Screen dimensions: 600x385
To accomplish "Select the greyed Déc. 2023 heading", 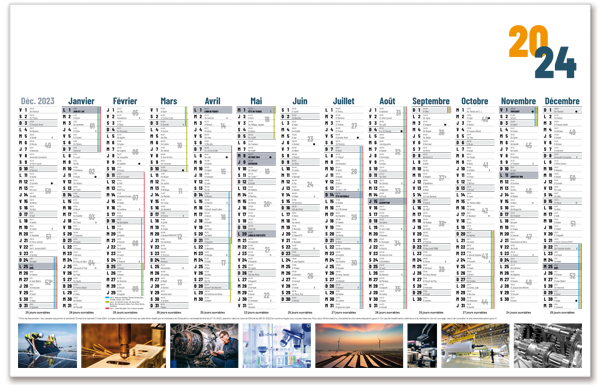I will pyautogui.click(x=38, y=101).
